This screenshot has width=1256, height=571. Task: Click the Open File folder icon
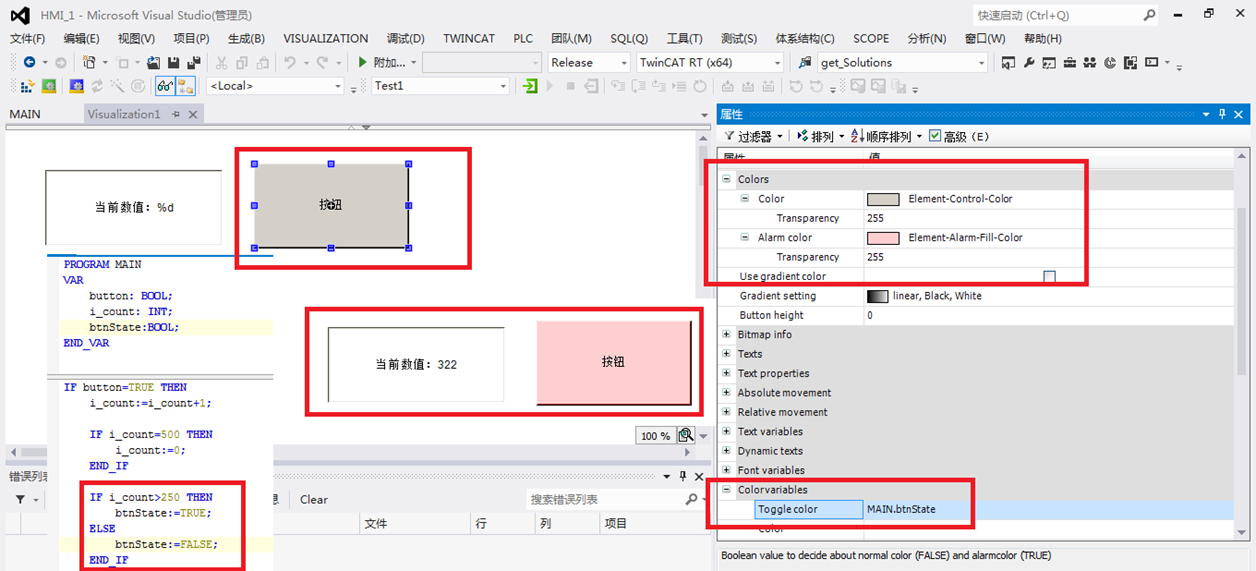[x=152, y=62]
